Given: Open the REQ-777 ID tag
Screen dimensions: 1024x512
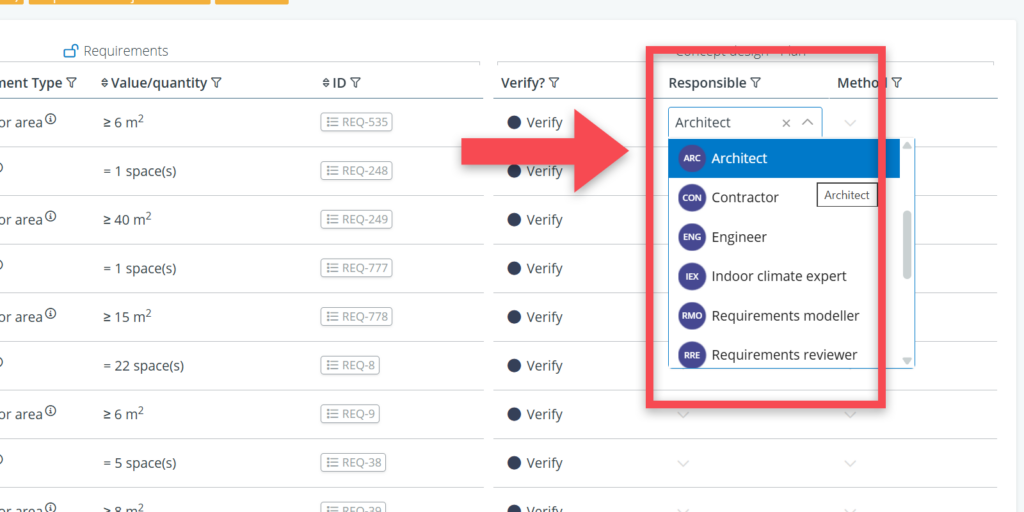Looking at the screenshot, I should [356, 268].
